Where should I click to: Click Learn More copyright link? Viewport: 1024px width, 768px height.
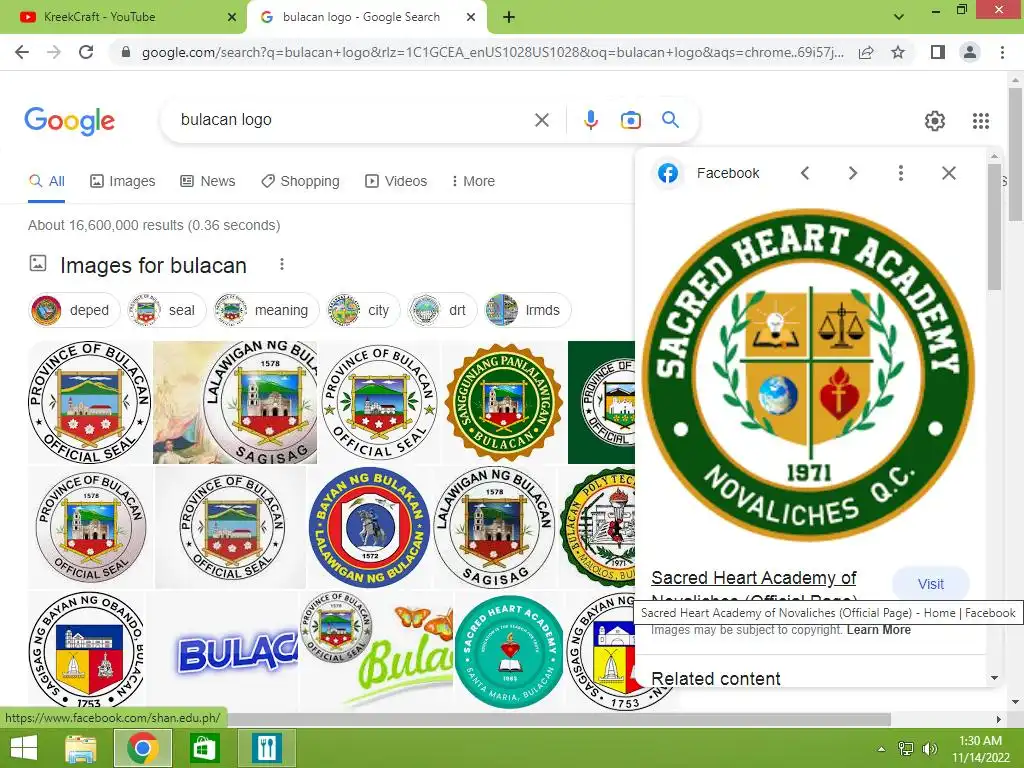[x=878, y=630]
